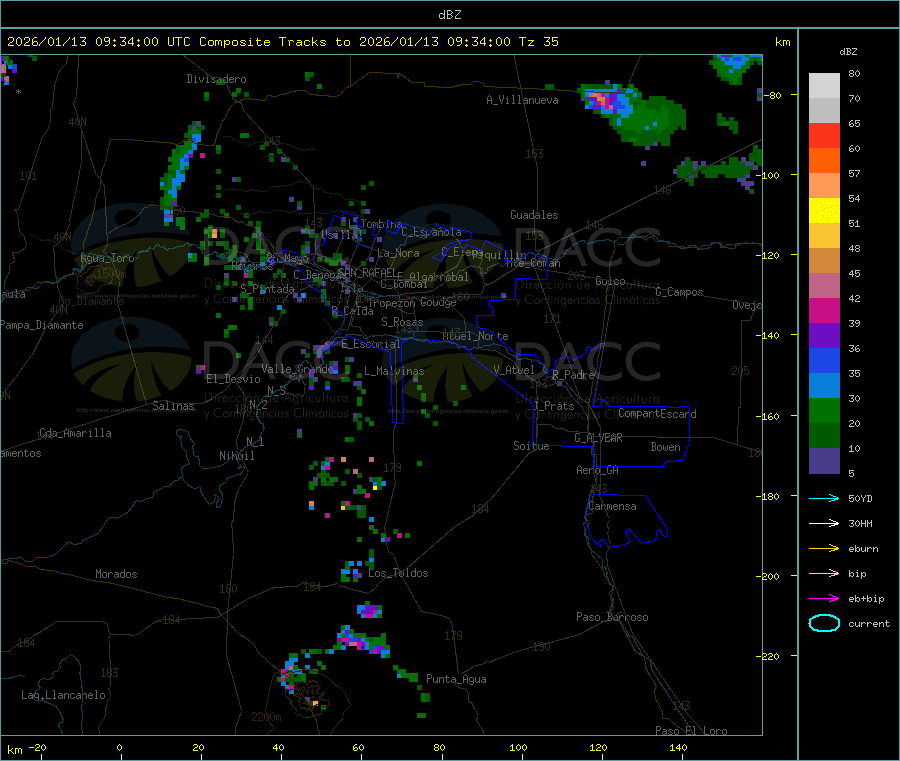Click the El_Desvio map label
The height and width of the screenshot is (761, 900).
pyautogui.click(x=233, y=379)
